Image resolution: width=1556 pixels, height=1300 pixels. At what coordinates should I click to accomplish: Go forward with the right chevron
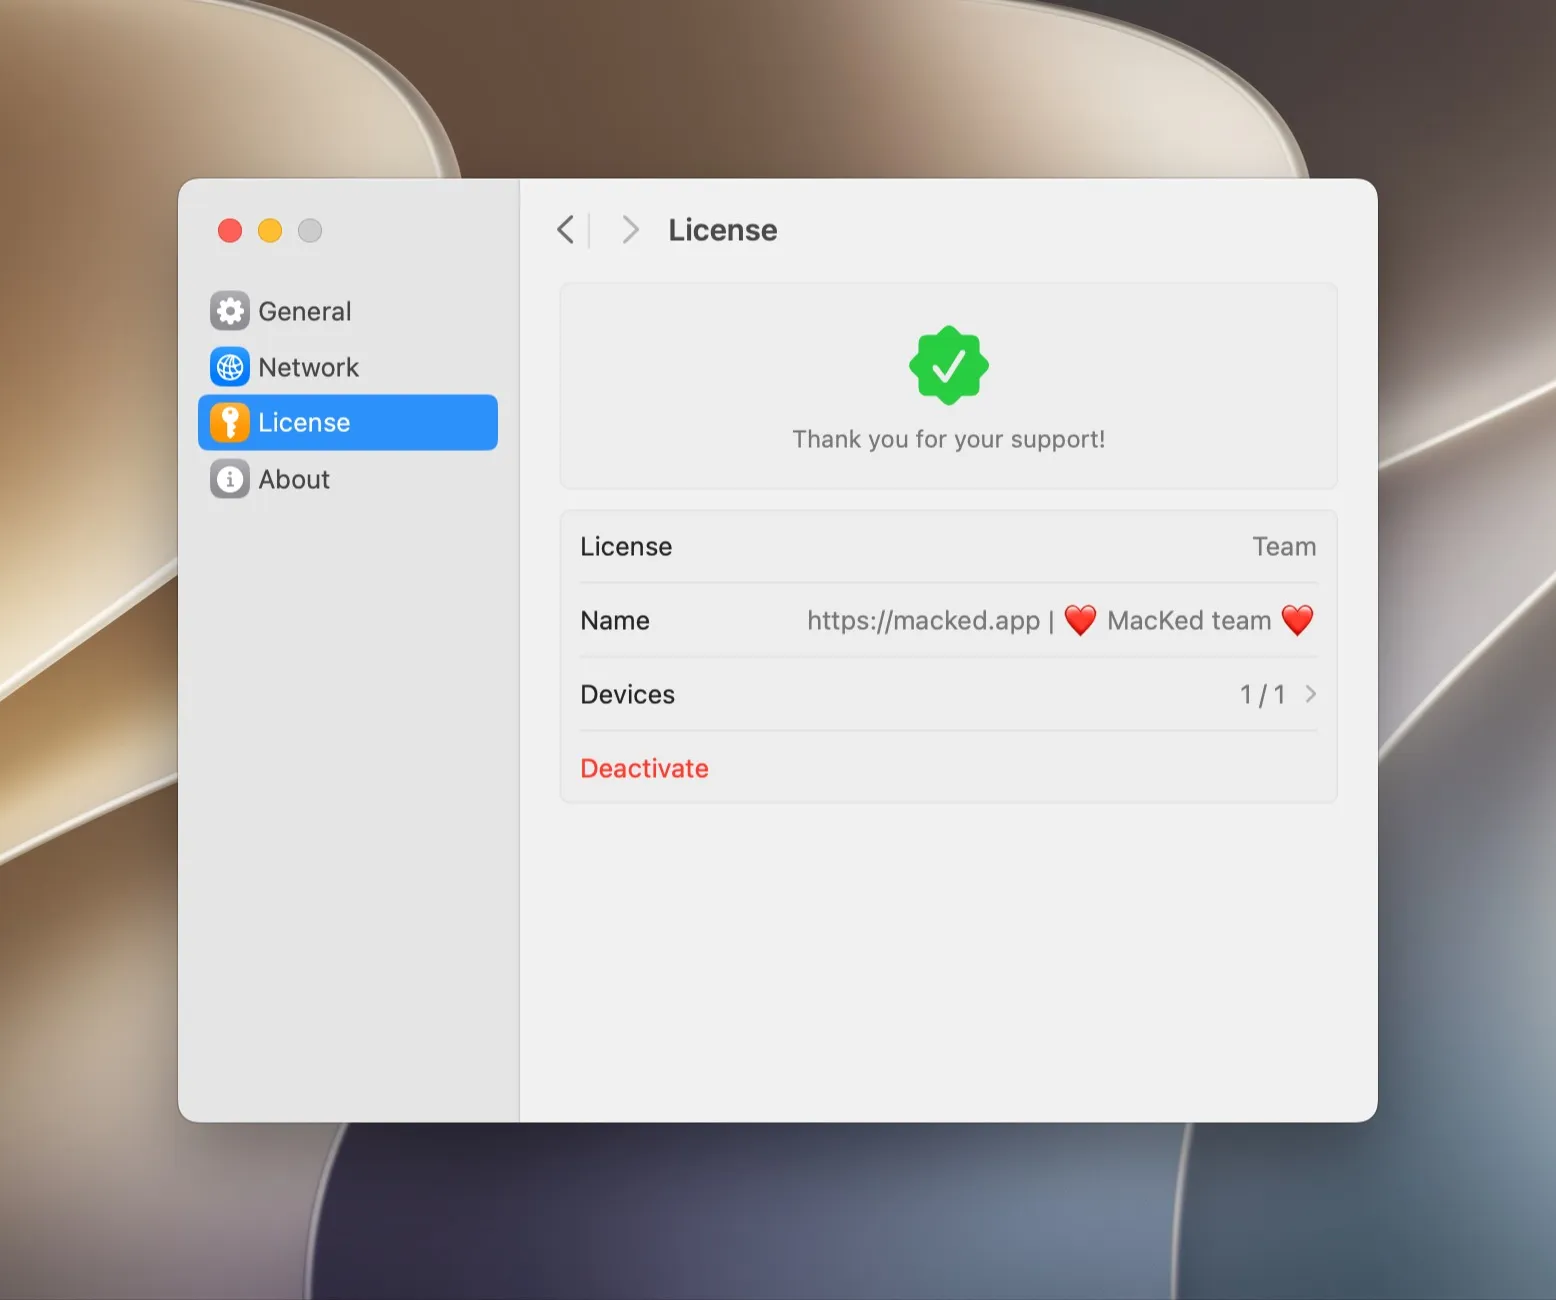(630, 230)
